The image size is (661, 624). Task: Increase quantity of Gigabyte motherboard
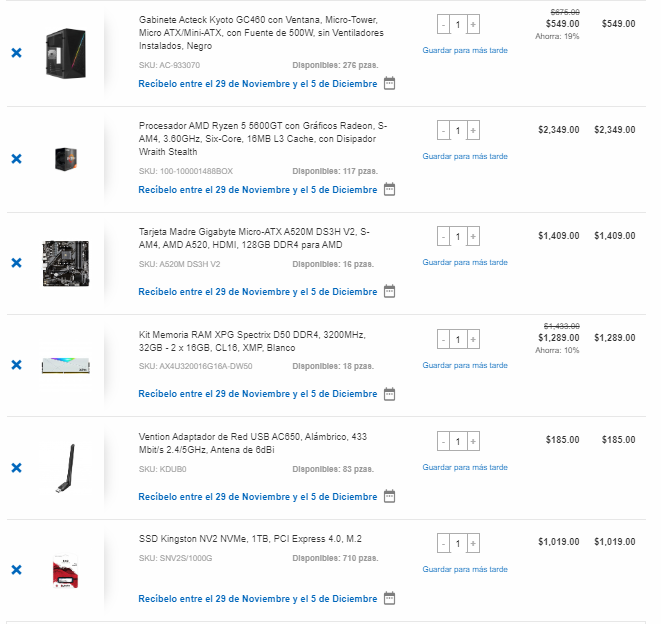473,237
